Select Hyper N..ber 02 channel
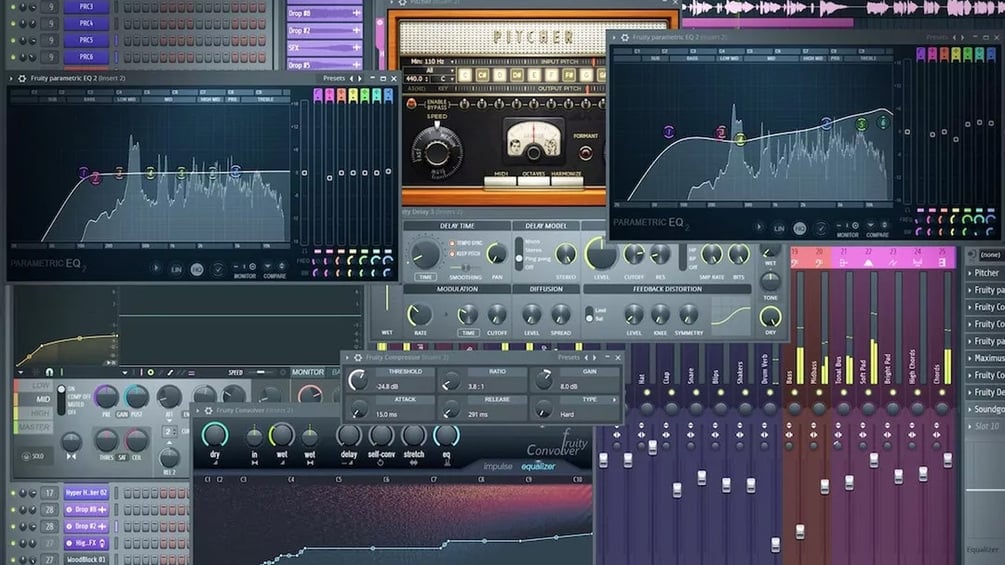 86,493
